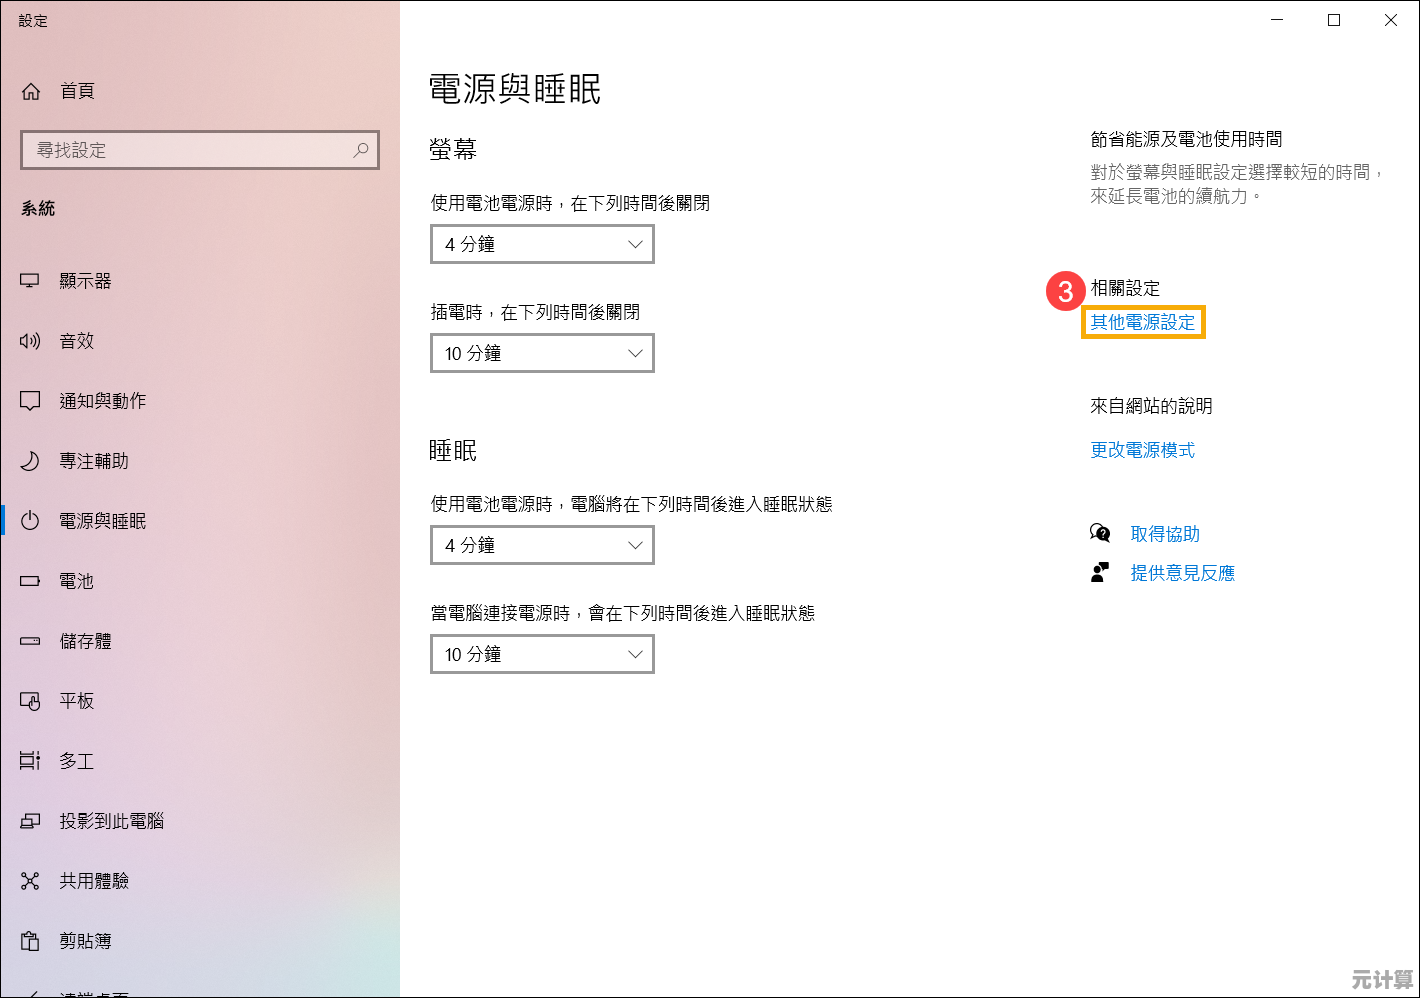Select 共用體驗 in the sidebar
Screen dimensions: 1420x998
coord(200,881)
